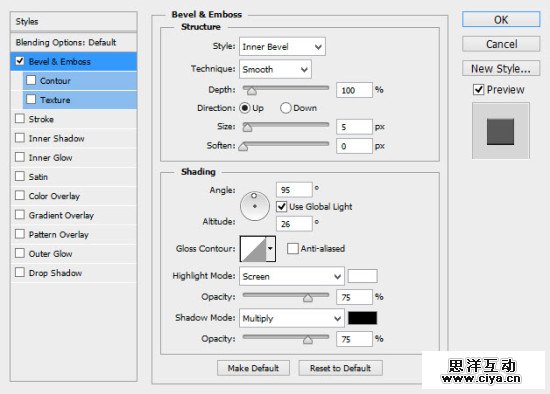This screenshot has width=550, height=394.
Task: Click the New Style... button
Action: pyautogui.click(x=501, y=69)
